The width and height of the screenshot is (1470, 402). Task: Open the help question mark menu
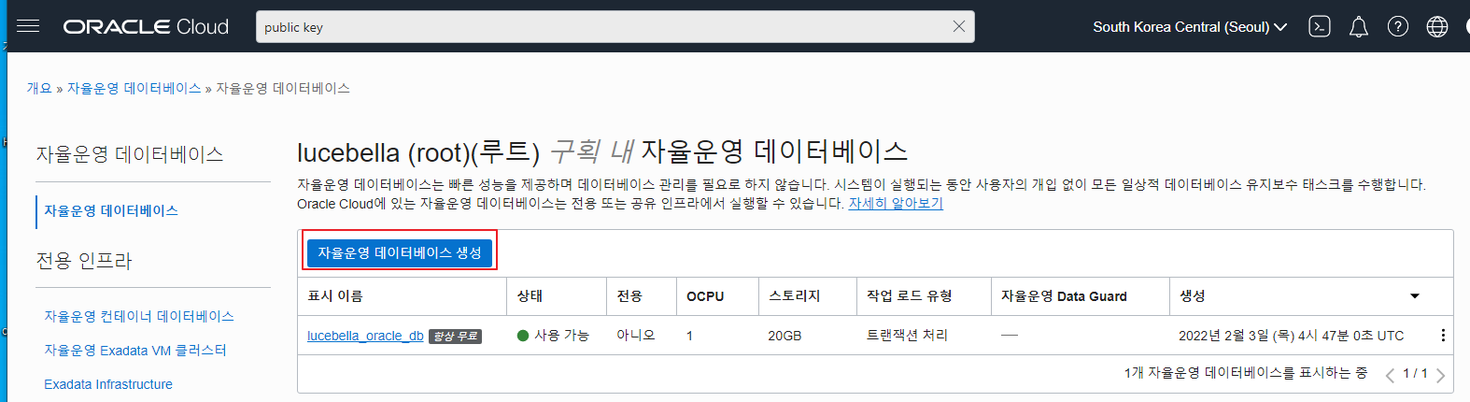[1398, 27]
